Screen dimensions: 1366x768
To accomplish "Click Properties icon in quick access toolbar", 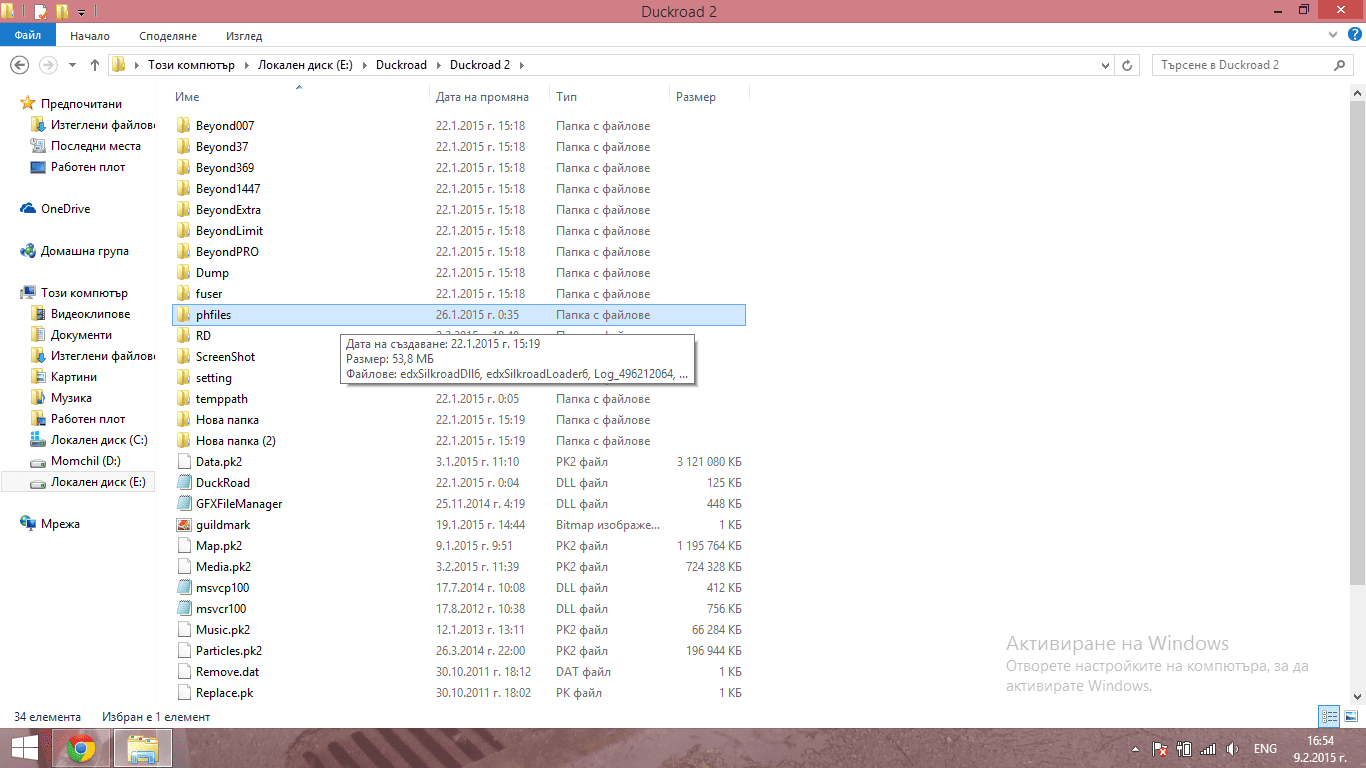I will (x=40, y=12).
